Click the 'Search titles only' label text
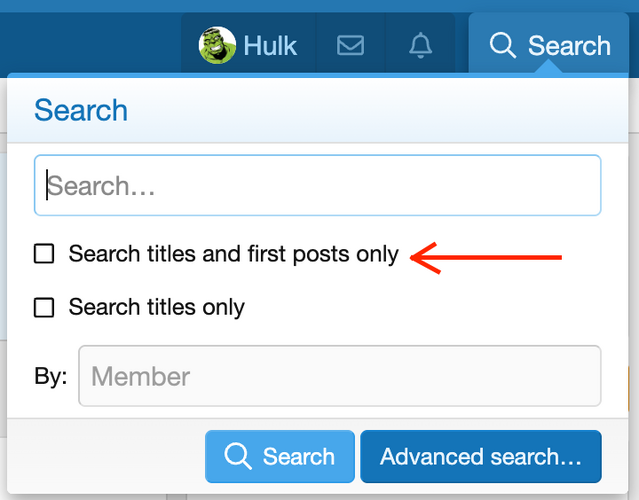 (x=156, y=307)
